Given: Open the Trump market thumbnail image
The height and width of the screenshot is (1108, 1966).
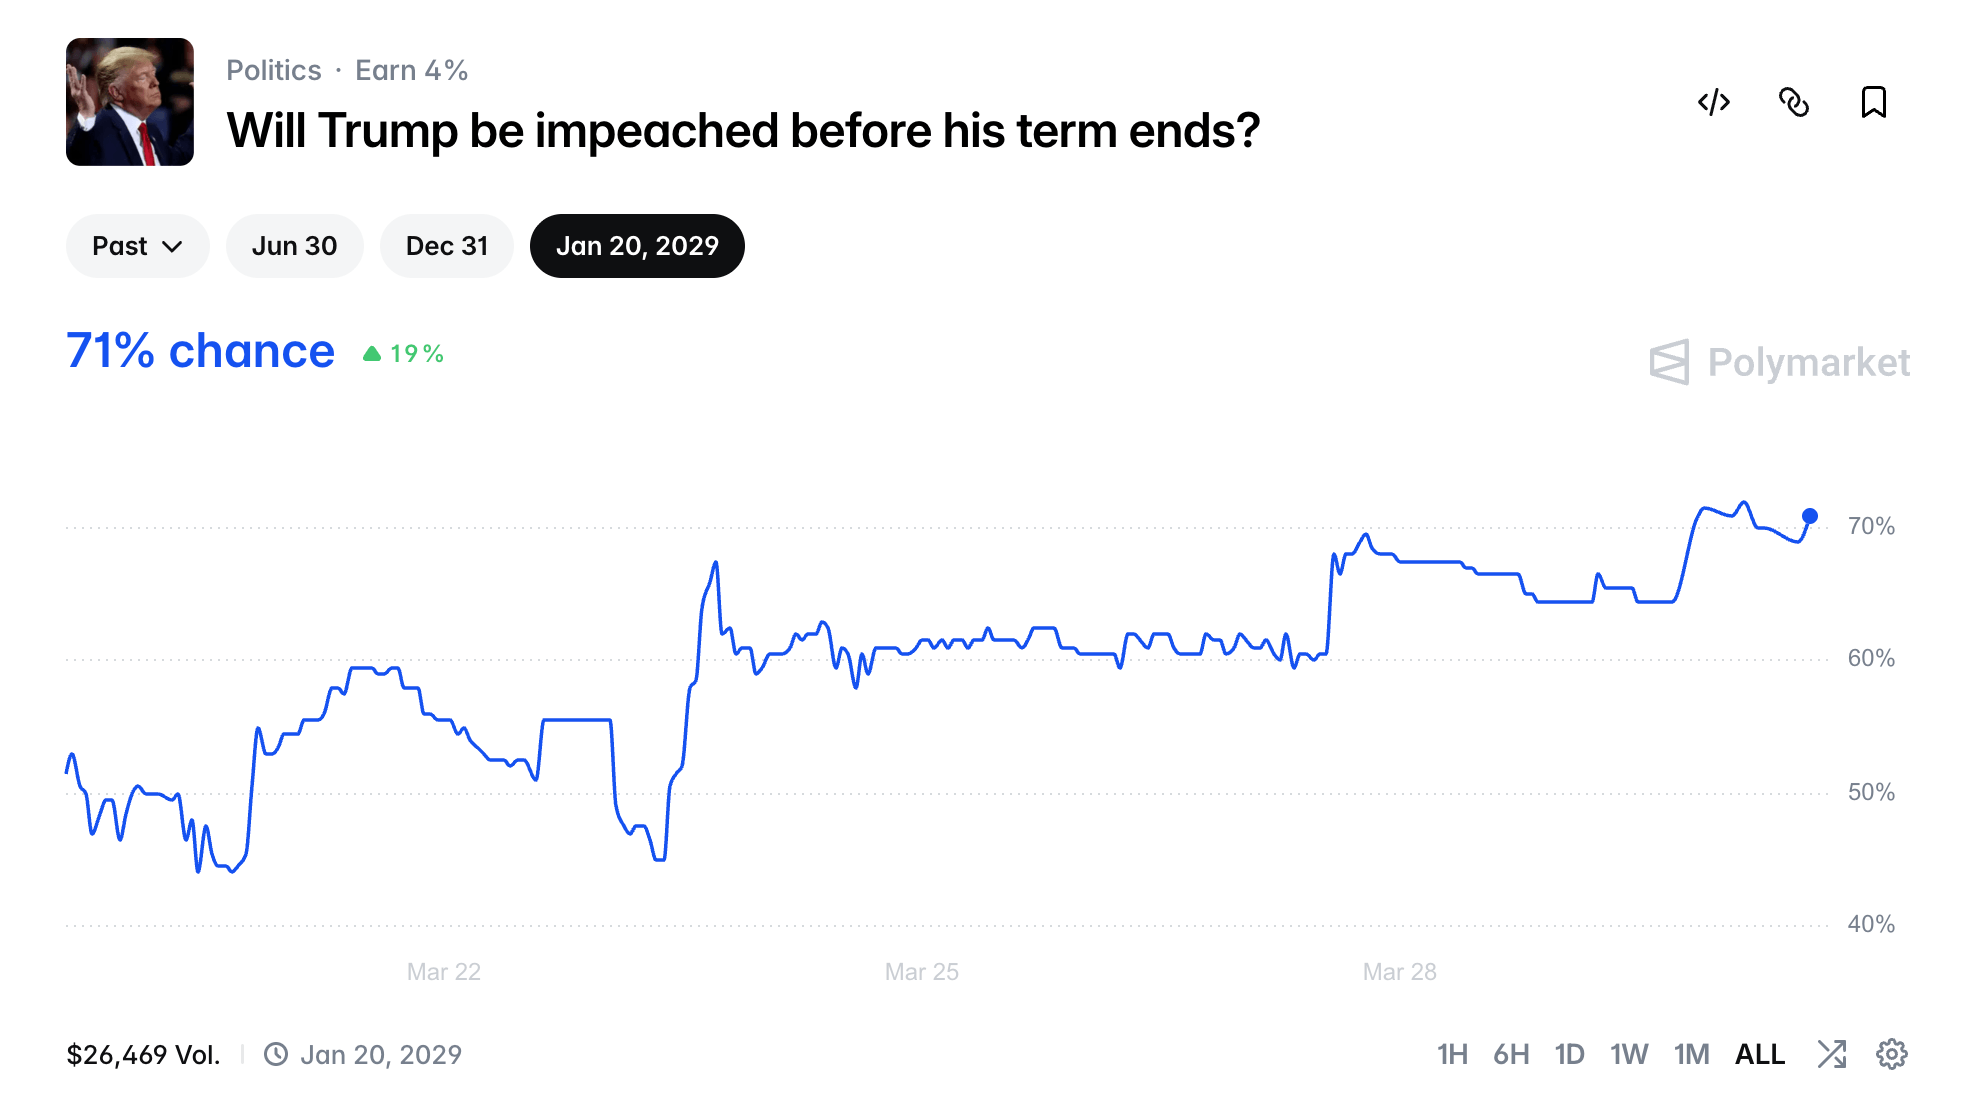Looking at the screenshot, I should pyautogui.click(x=130, y=103).
